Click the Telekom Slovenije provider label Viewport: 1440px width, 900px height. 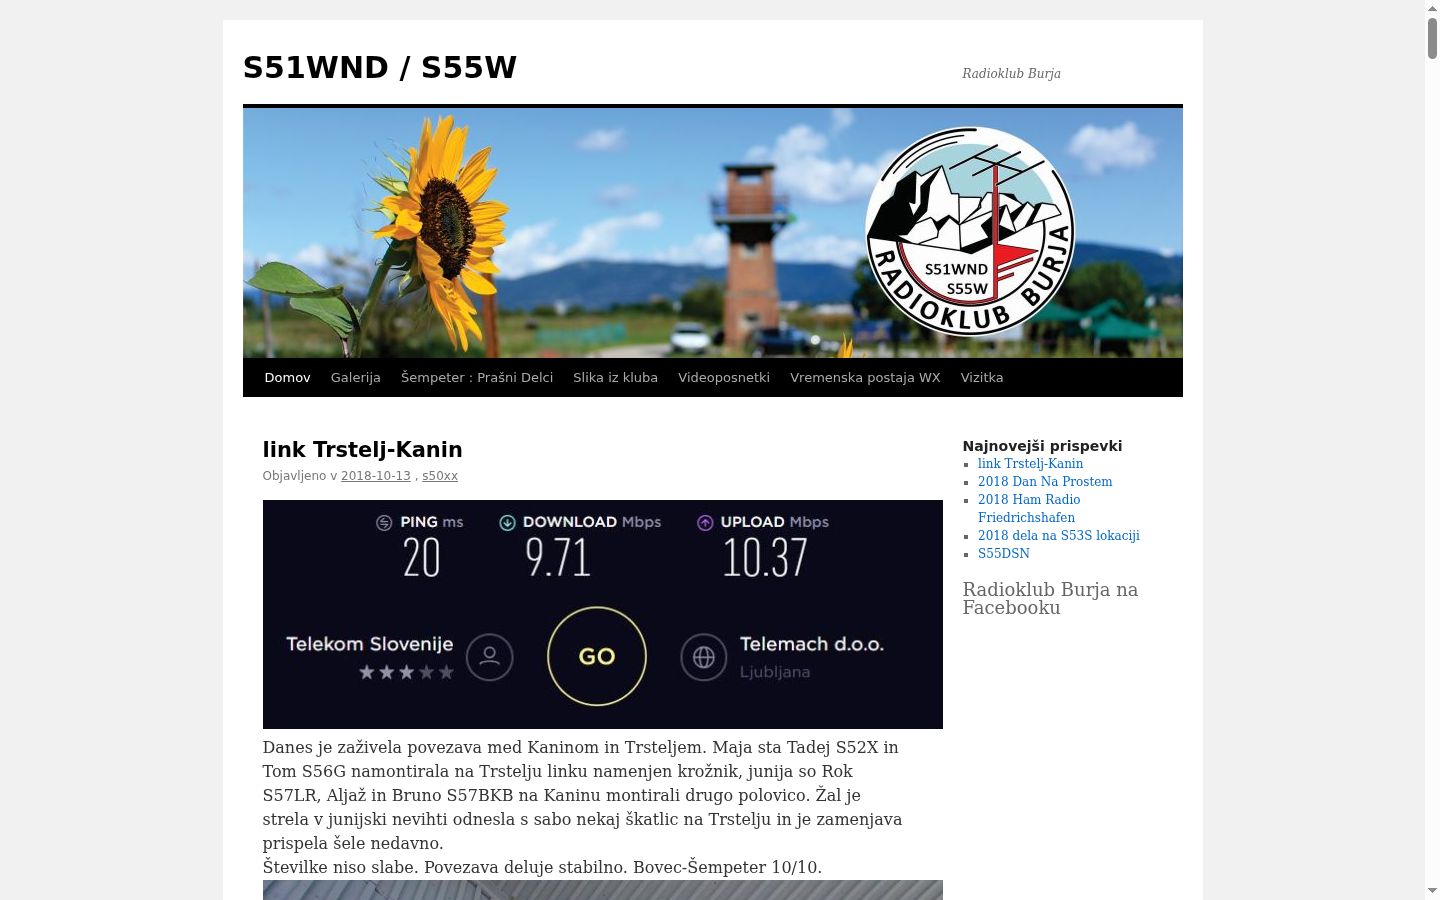point(370,644)
